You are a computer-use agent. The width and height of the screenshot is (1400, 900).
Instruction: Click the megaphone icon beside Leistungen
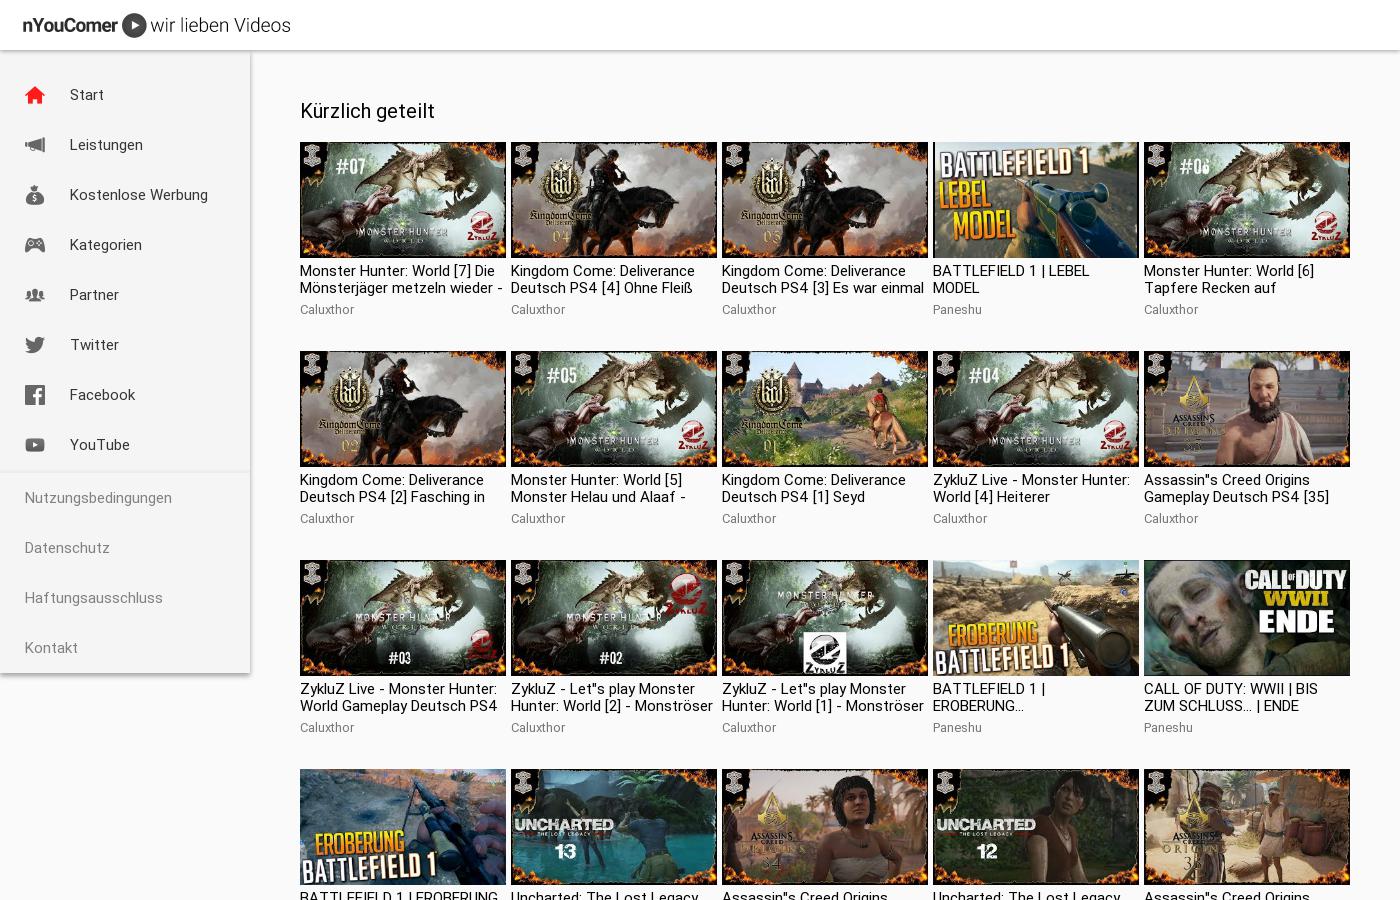pyautogui.click(x=35, y=145)
